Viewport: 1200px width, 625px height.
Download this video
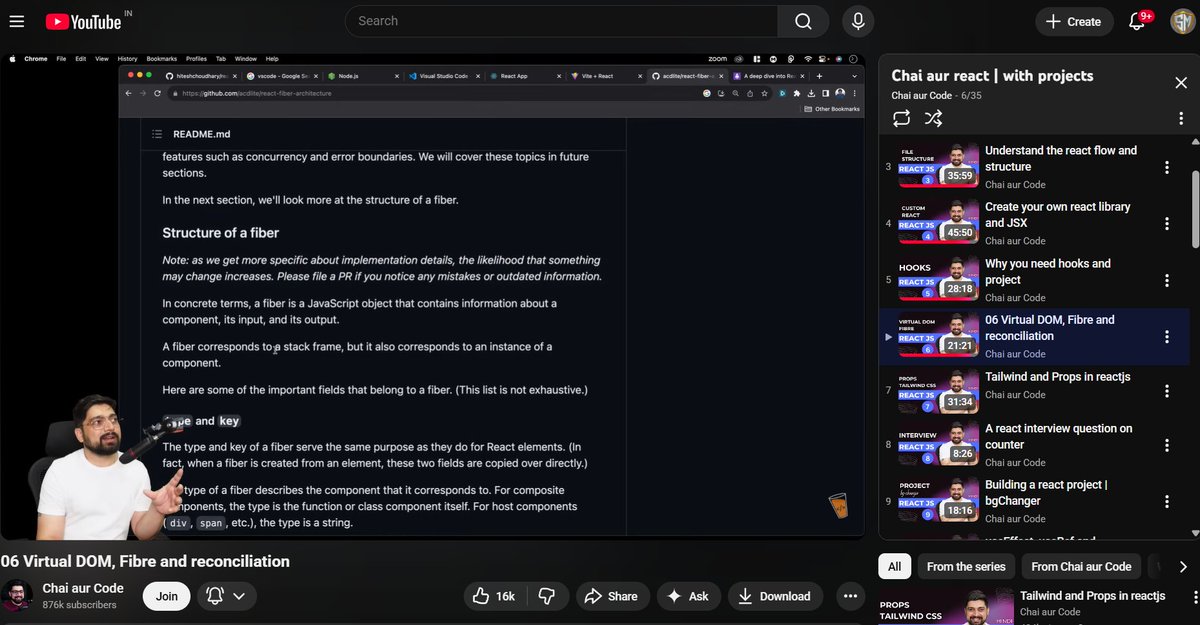tap(774, 596)
